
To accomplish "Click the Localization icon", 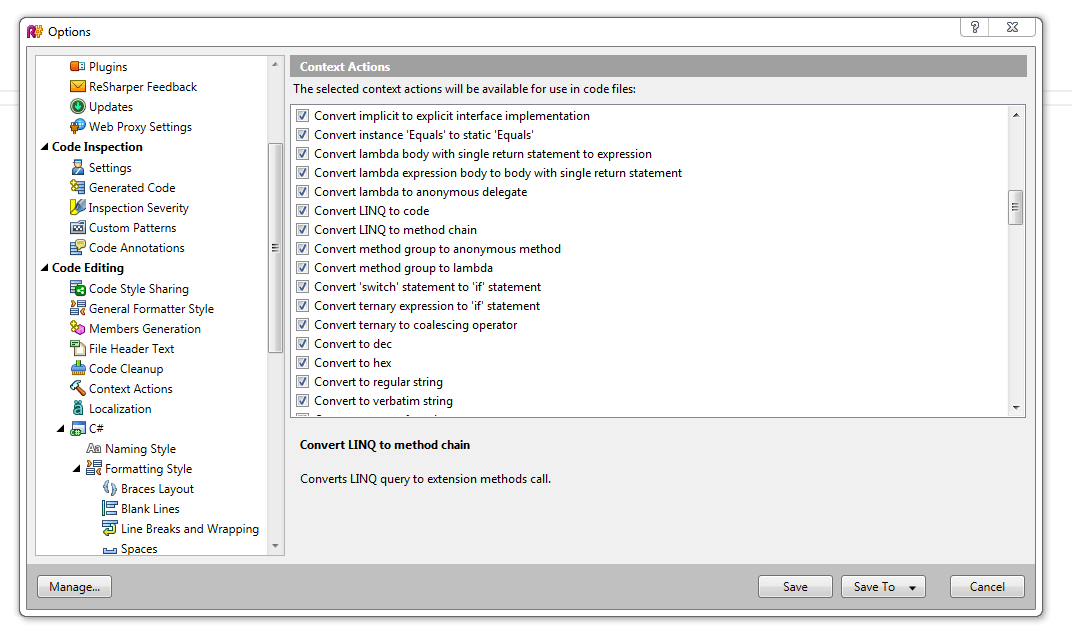I will click(x=77, y=408).
